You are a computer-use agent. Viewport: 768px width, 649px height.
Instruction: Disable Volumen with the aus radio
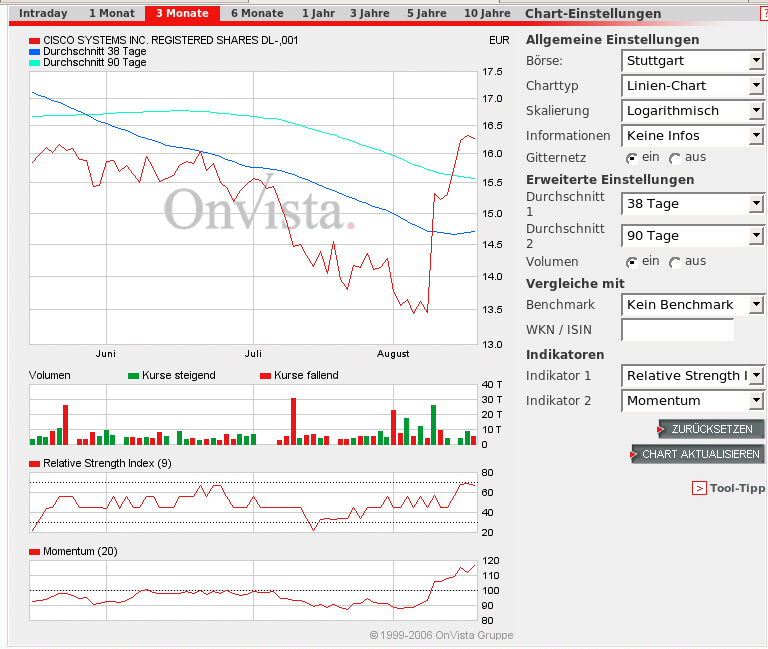[675, 262]
